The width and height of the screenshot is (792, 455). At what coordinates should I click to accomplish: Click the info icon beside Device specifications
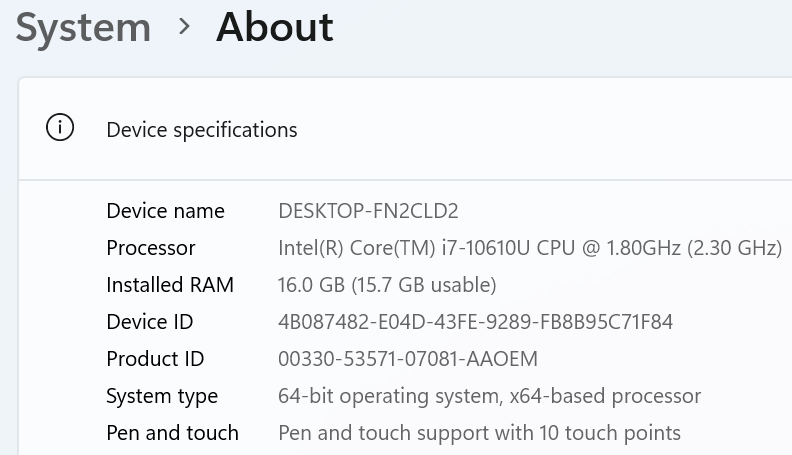pyautogui.click(x=60, y=127)
